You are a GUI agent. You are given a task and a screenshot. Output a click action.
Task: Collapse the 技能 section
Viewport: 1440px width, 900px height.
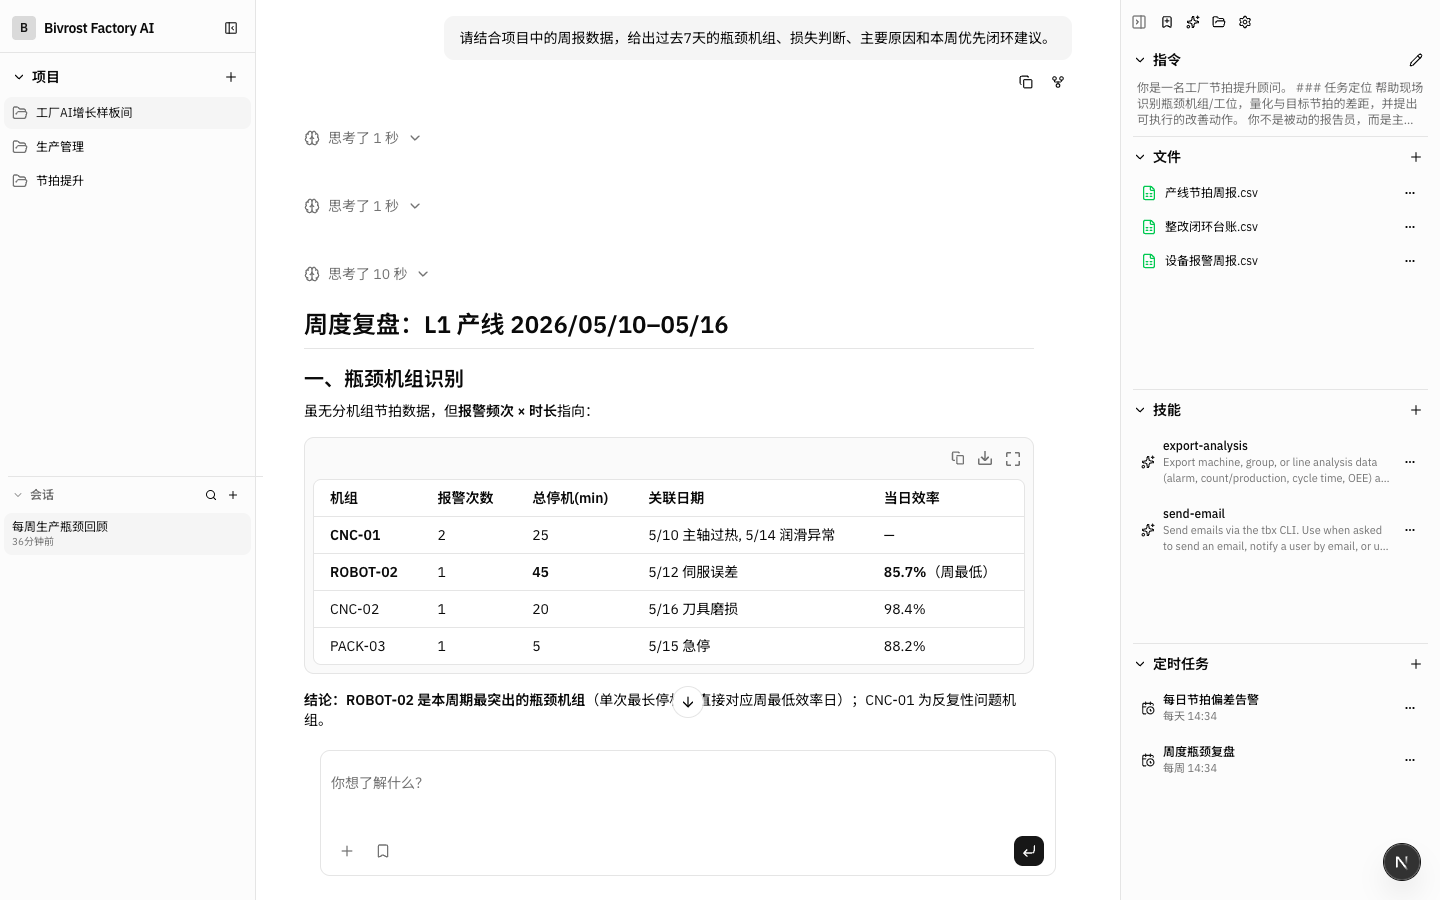(x=1140, y=410)
